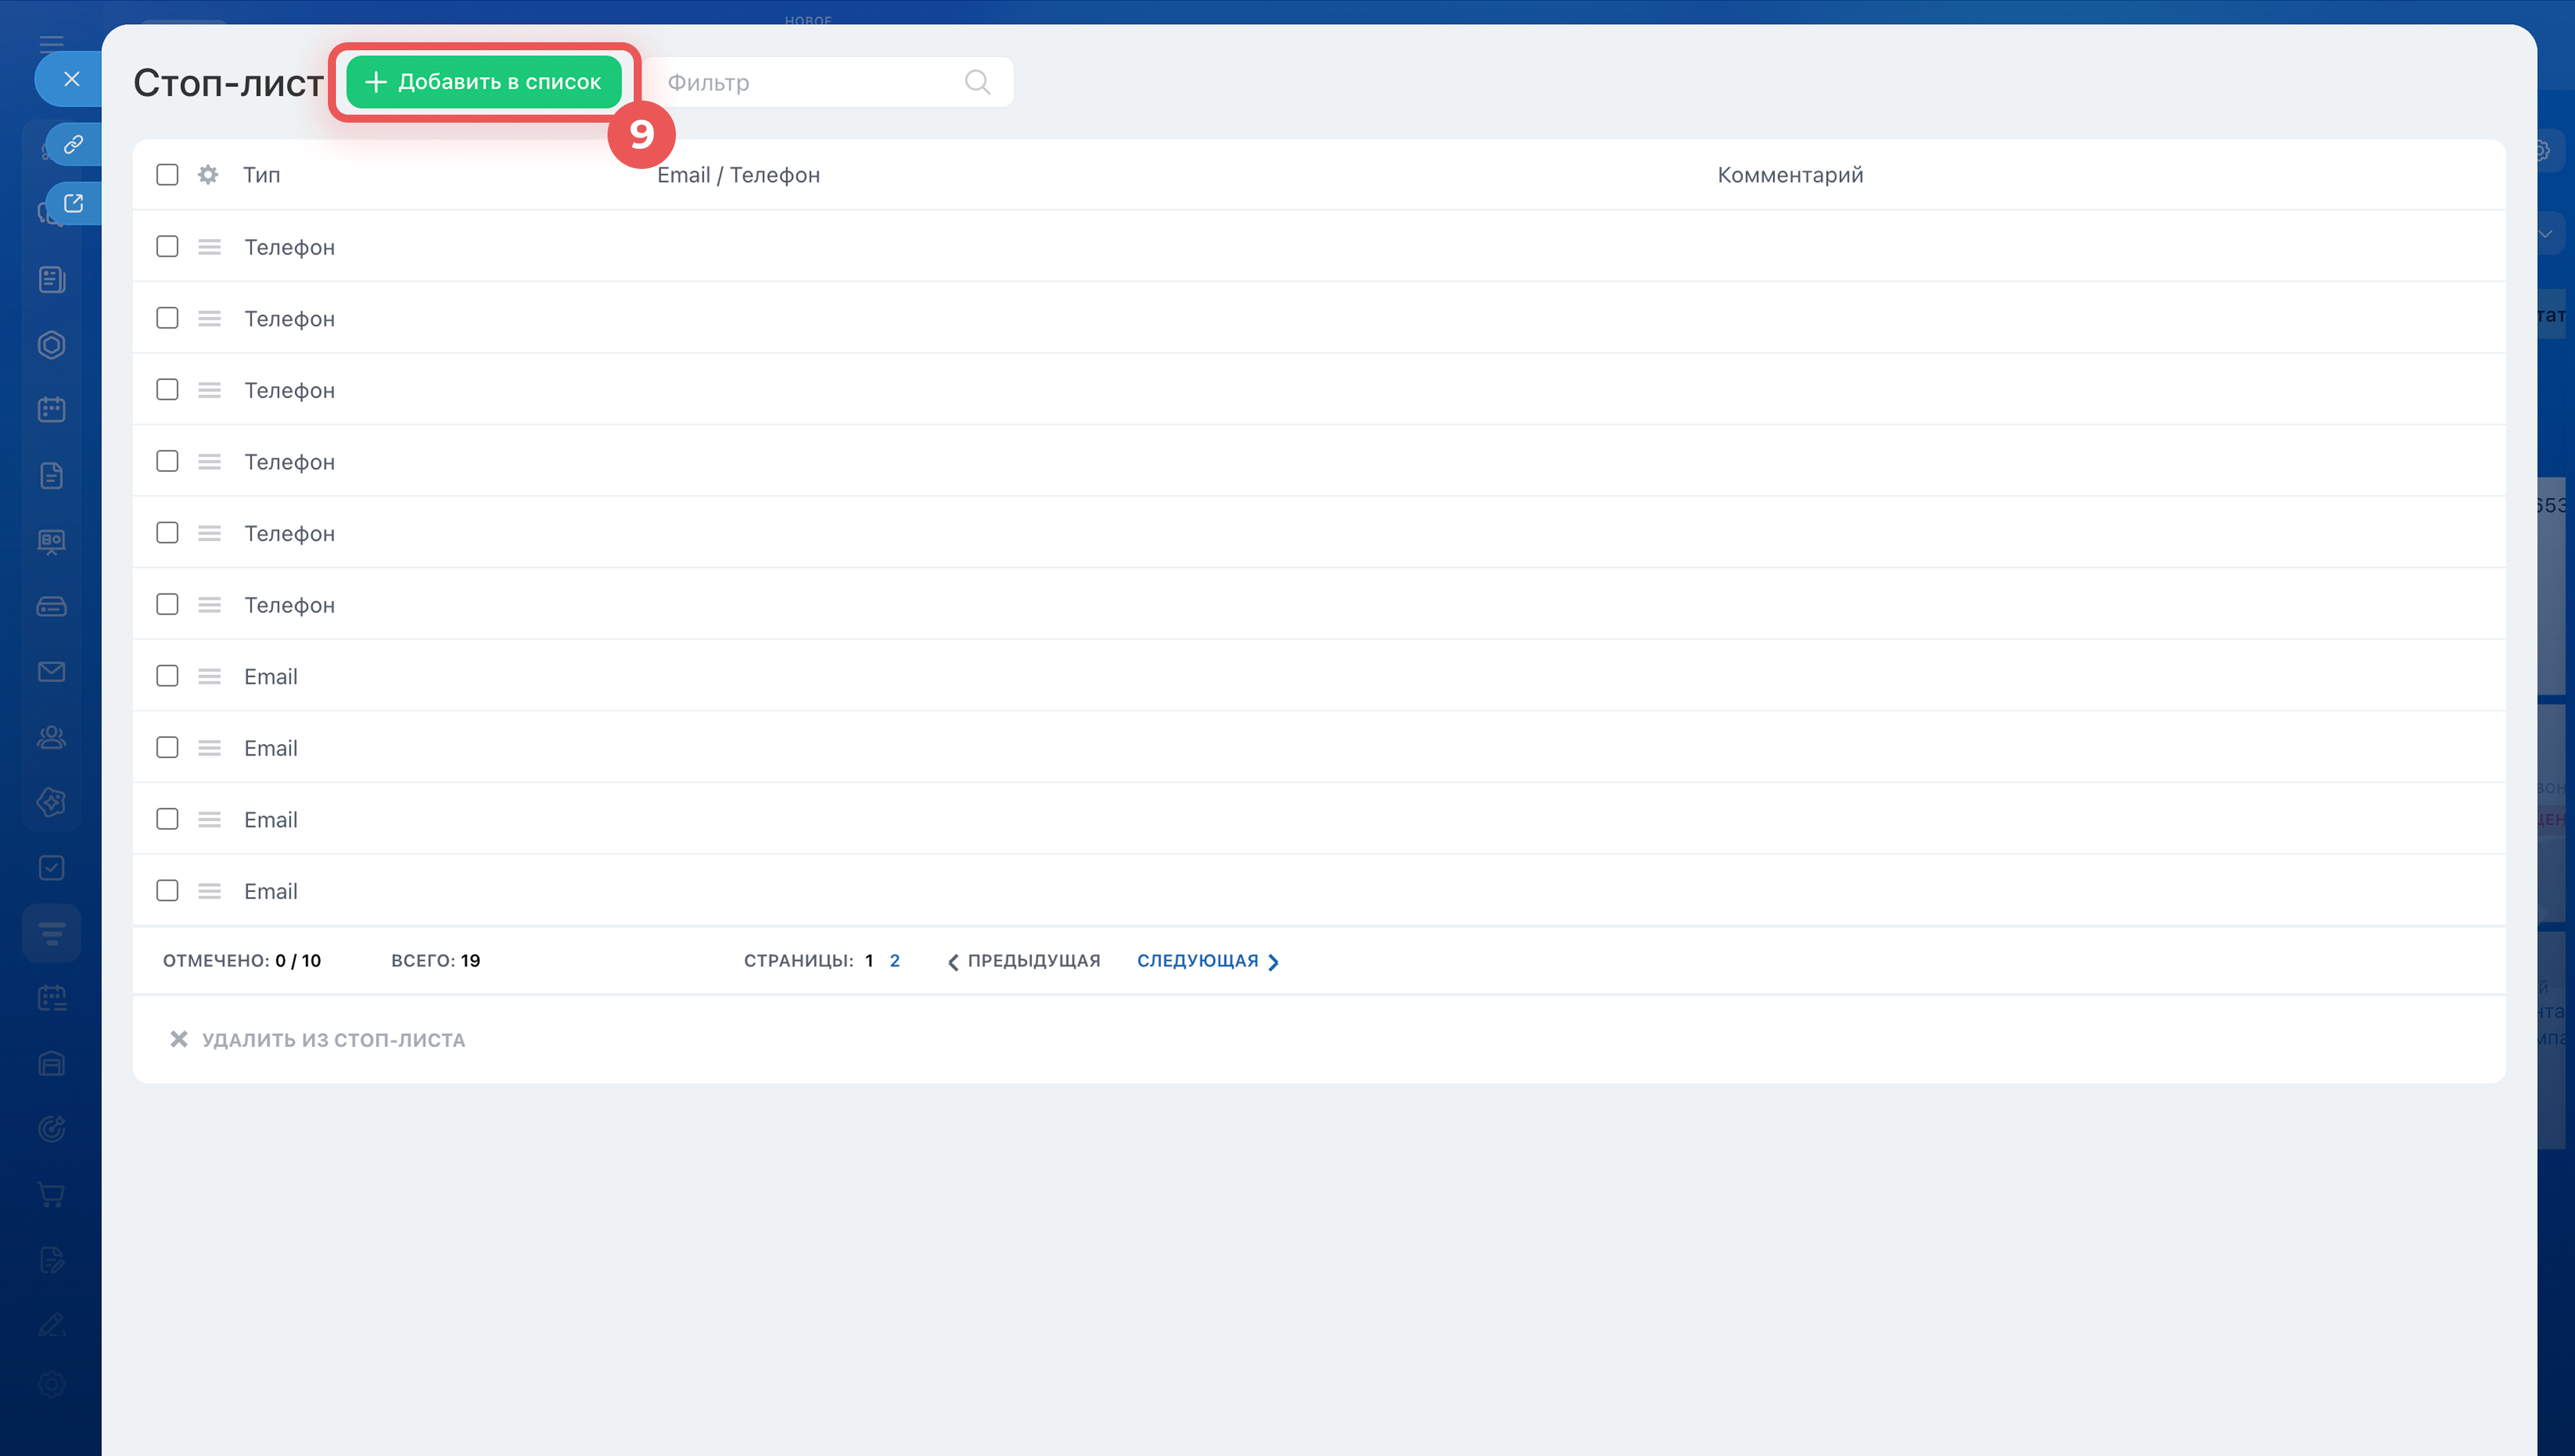This screenshot has height=1456, width=2575.
Task: Check the first Телефон row checkbox
Action: [167, 246]
